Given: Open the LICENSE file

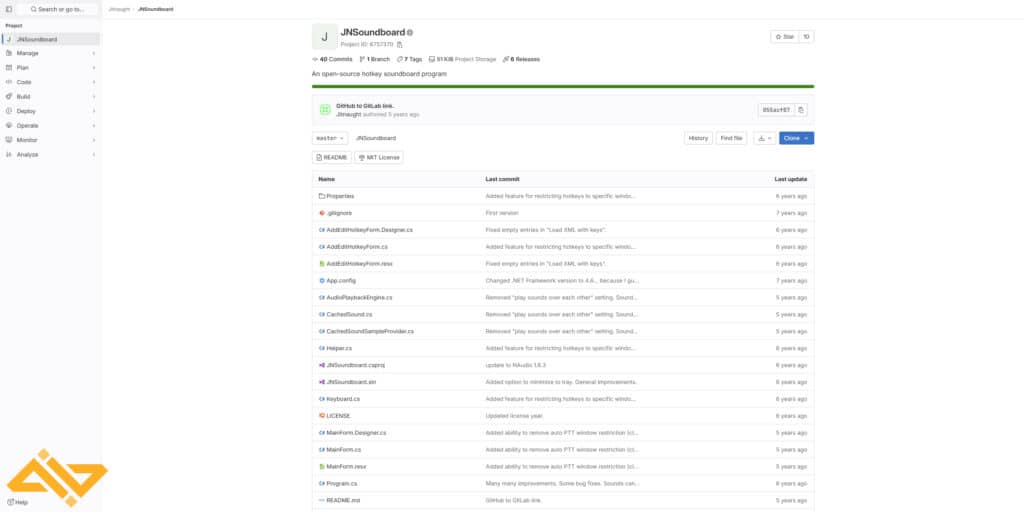Looking at the screenshot, I should 338,416.
